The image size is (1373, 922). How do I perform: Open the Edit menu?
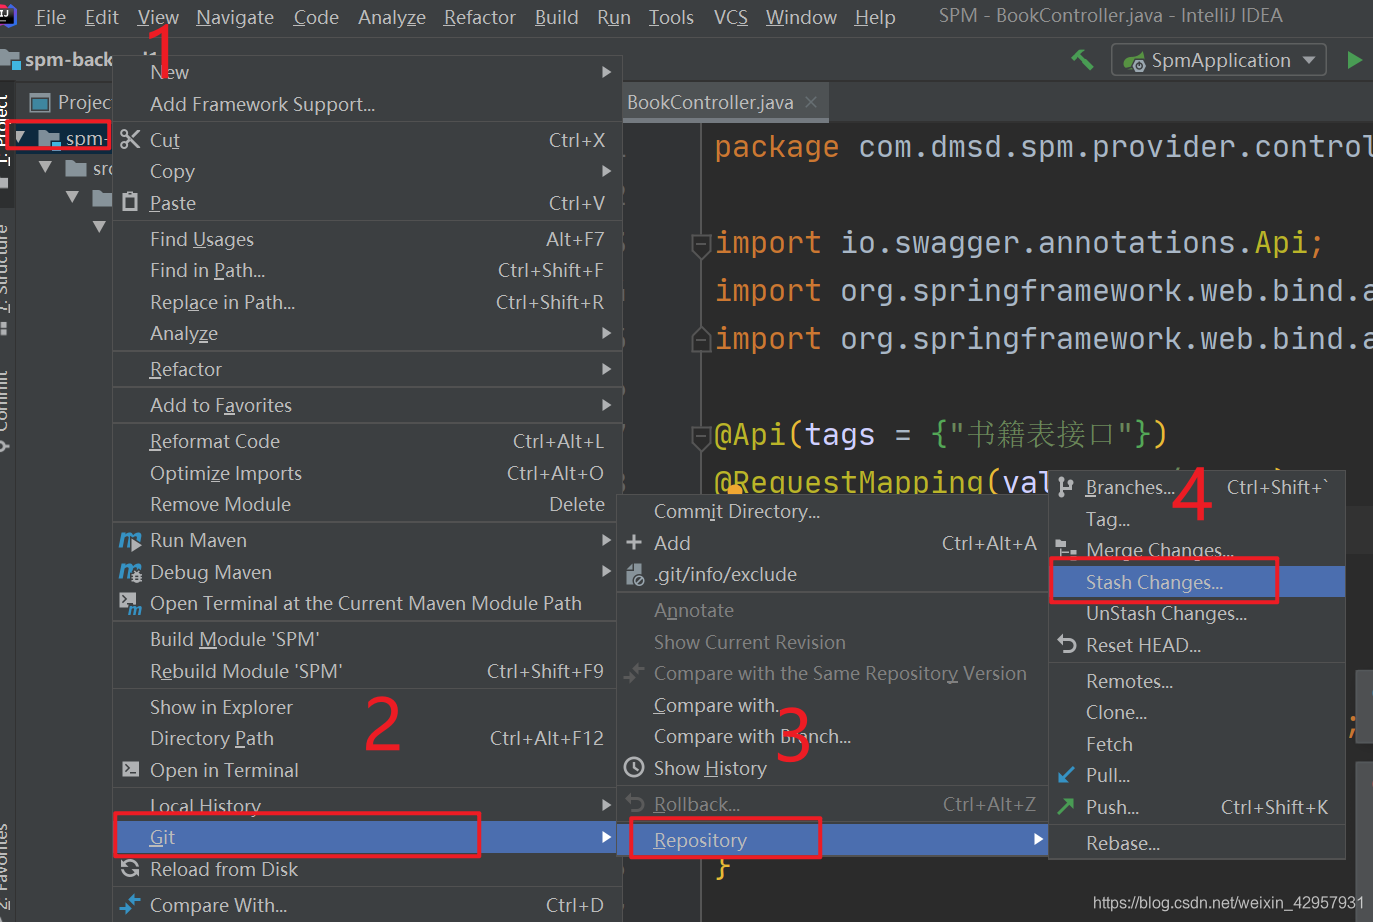pyautogui.click(x=101, y=17)
